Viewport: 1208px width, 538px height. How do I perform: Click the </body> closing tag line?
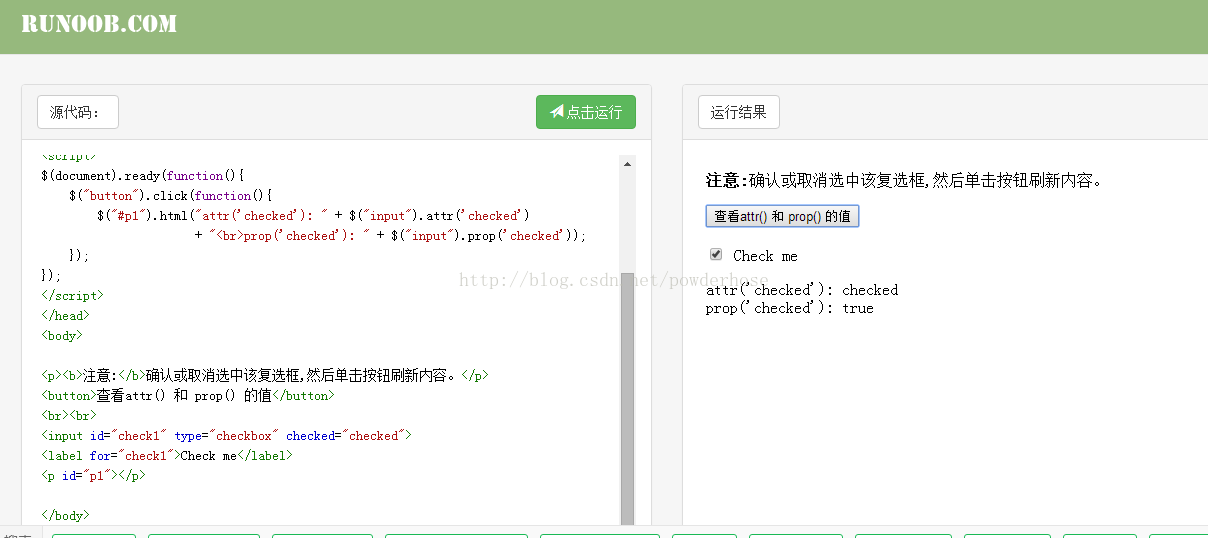(x=65, y=515)
